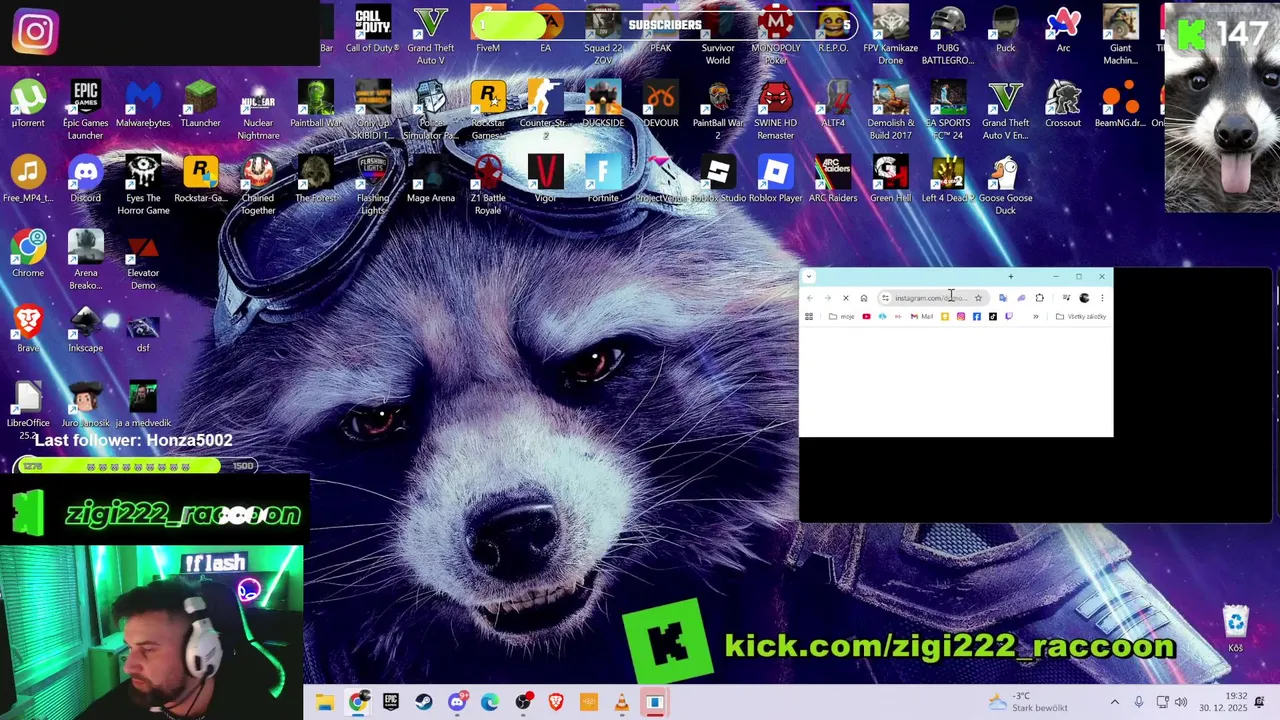
Task: Open the Instagram bookmark in the bookmarks bar
Action: pos(961,317)
